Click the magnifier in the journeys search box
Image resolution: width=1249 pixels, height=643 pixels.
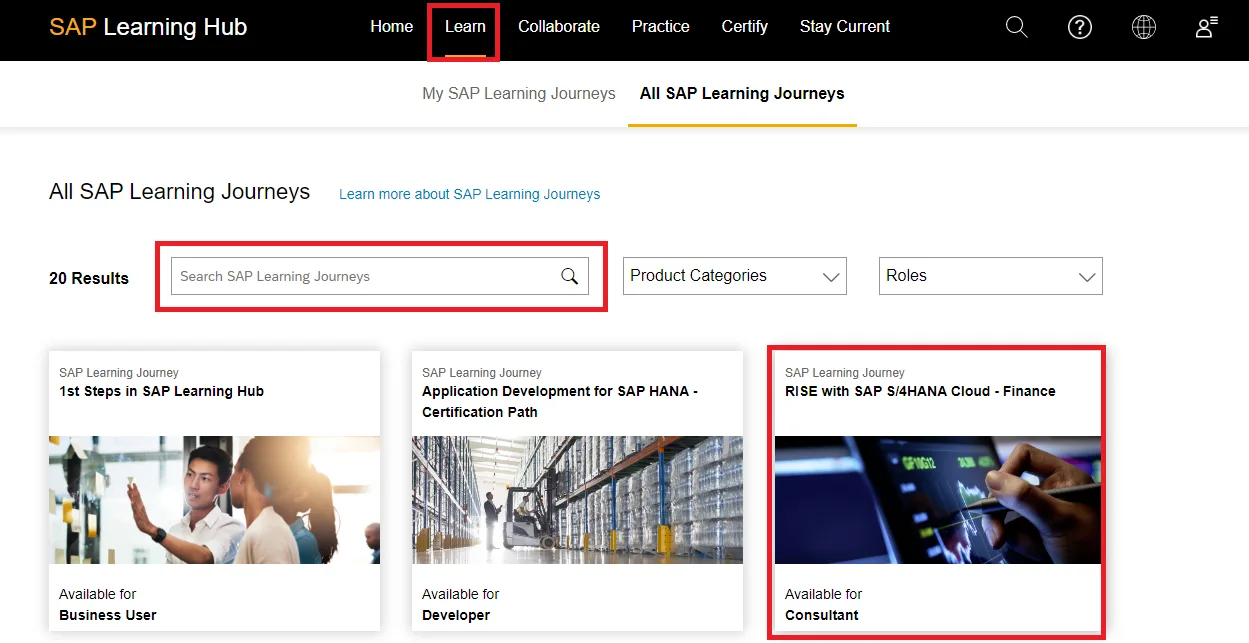[x=570, y=276]
